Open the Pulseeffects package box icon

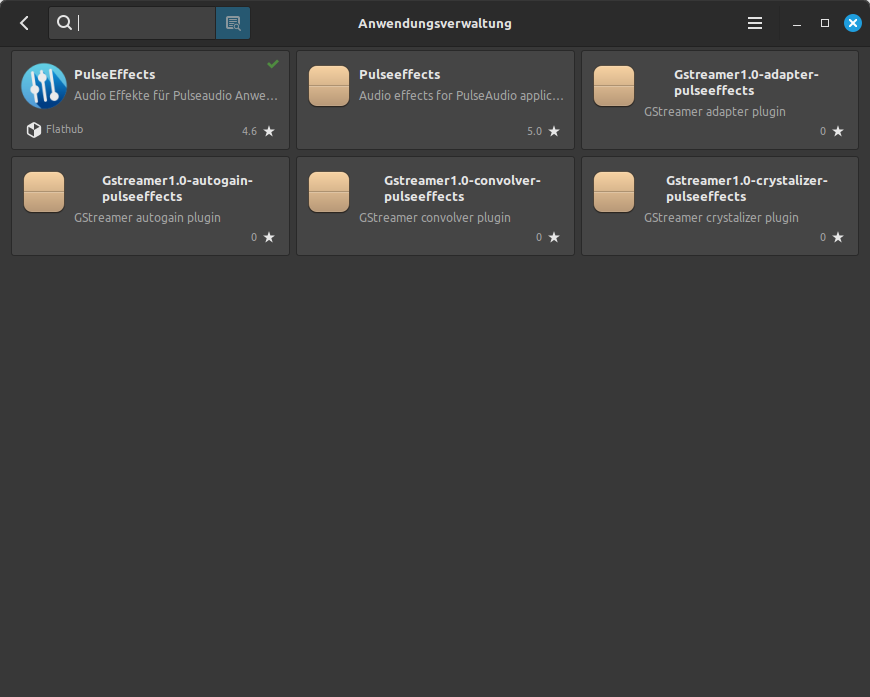pos(329,86)
